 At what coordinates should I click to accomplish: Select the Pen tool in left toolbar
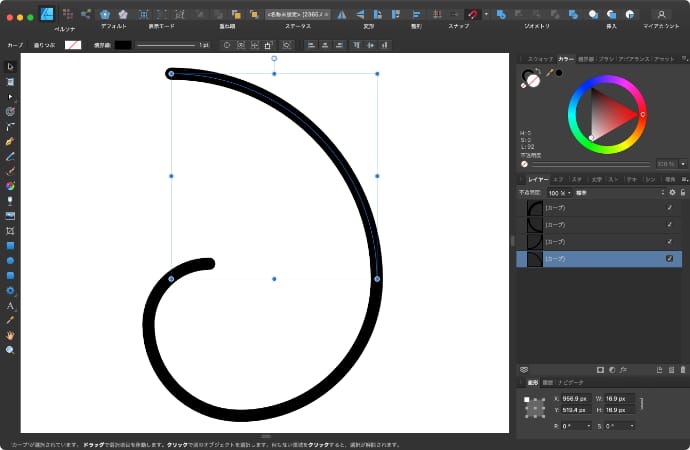(x=10, y=141)
